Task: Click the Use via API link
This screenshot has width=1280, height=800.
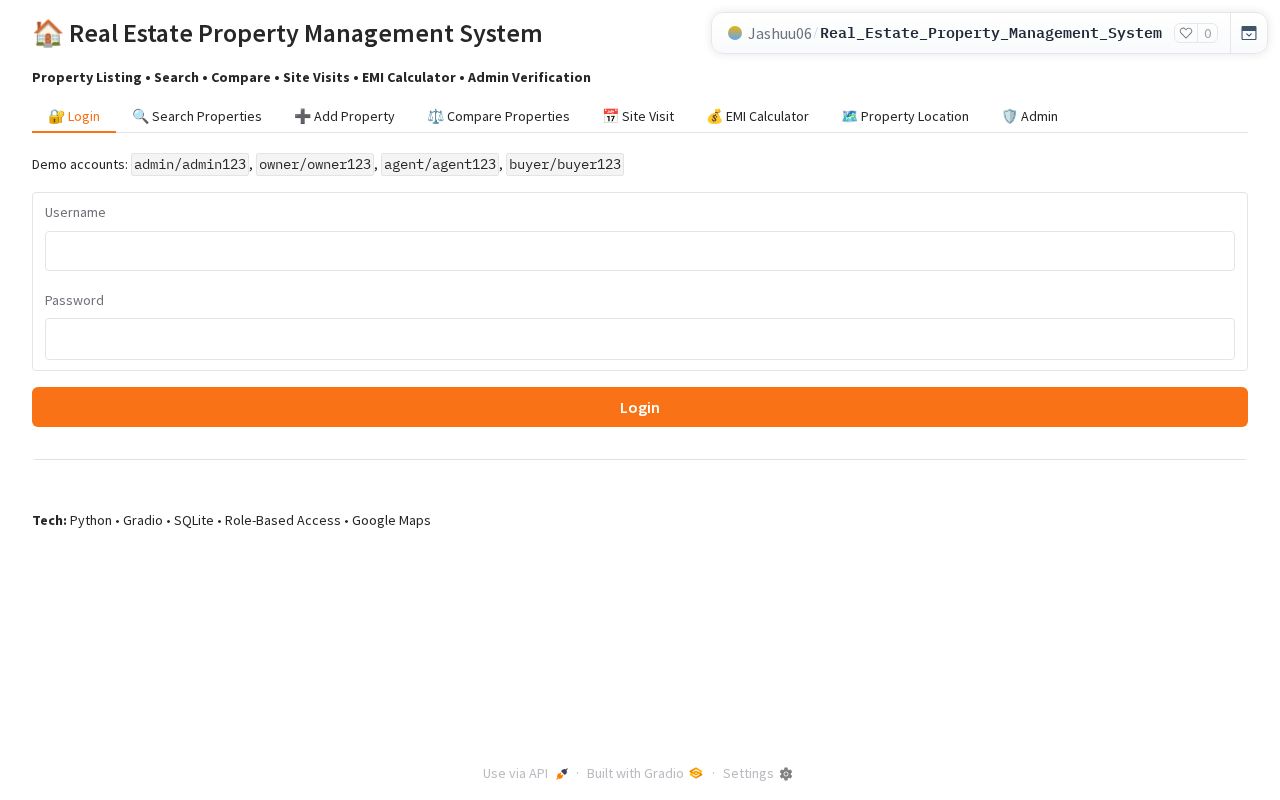Action: [525, 773]
